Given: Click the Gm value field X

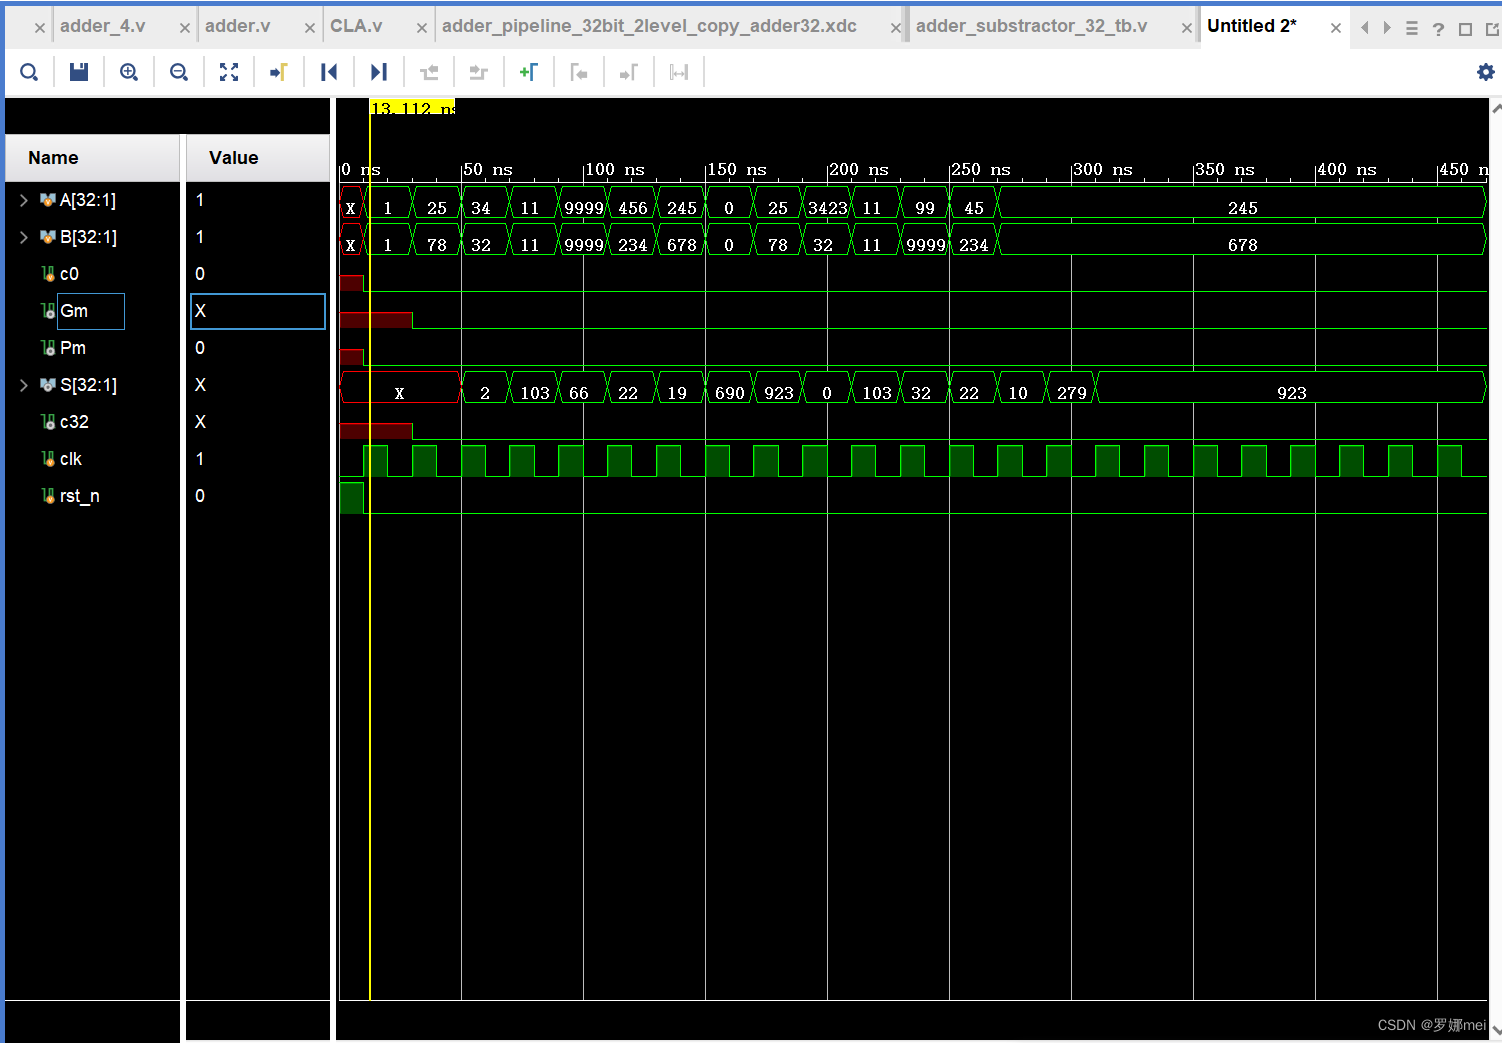Looking at the screenshot, I should tap(258, 311).
